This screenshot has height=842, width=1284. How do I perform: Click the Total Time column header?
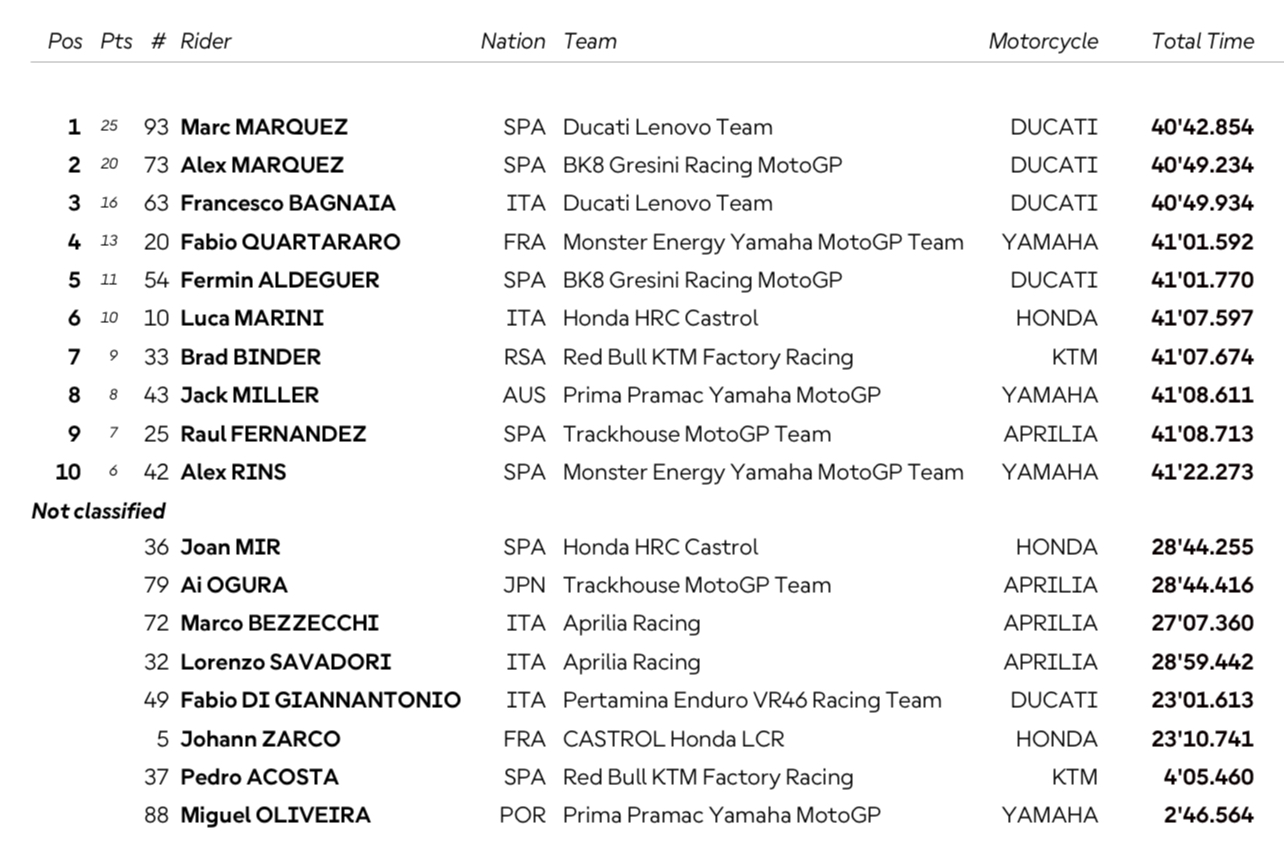coord(1202,41)
